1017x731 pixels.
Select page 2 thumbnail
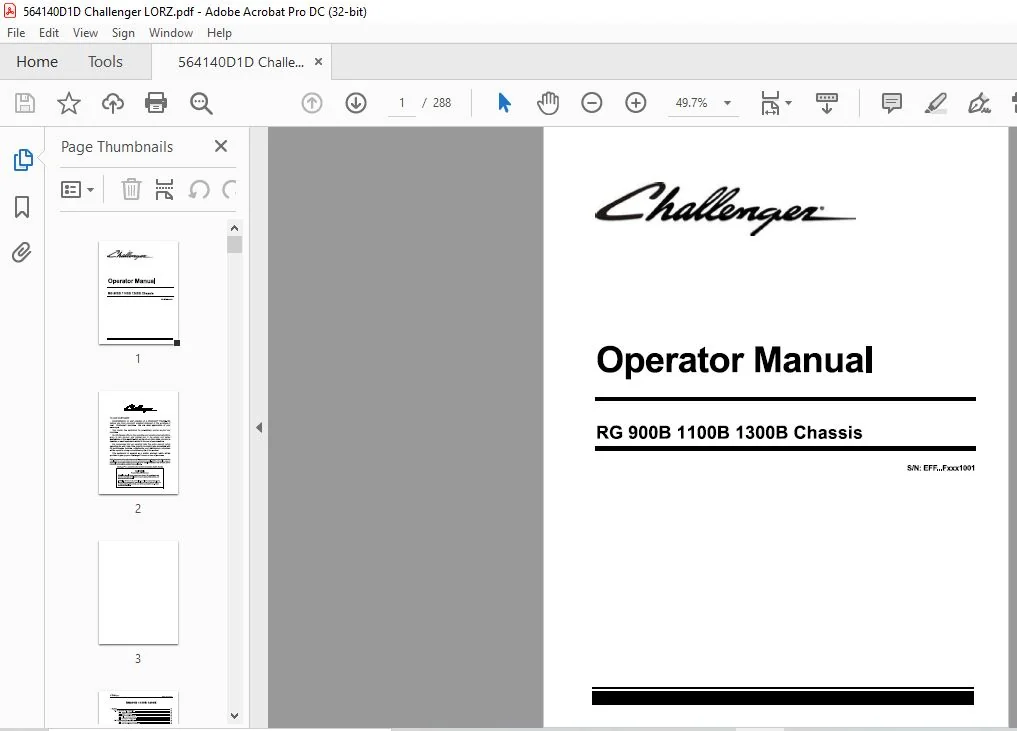coord(138,443)
